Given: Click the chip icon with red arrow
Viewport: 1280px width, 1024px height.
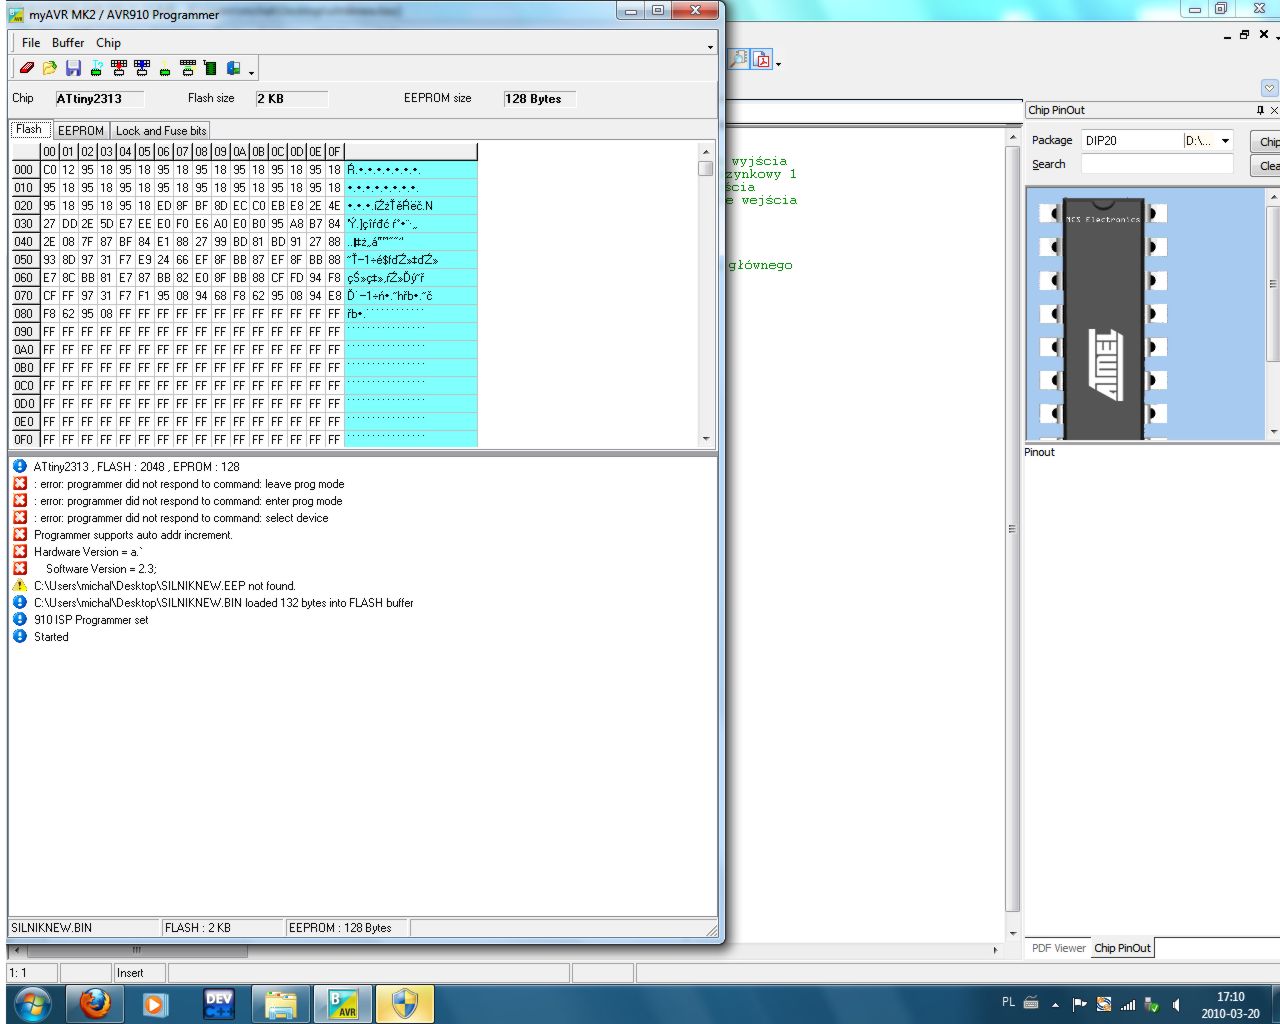Looking at the screenshot, I should (x=119, y=68).
